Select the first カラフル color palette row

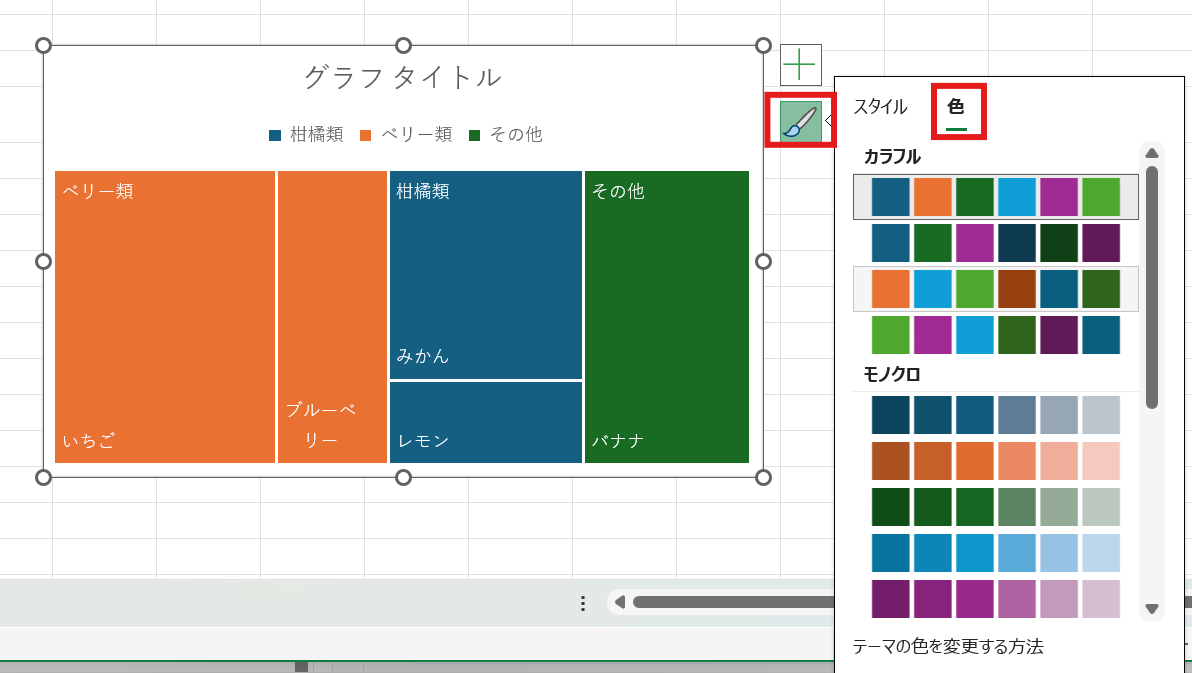995,196
